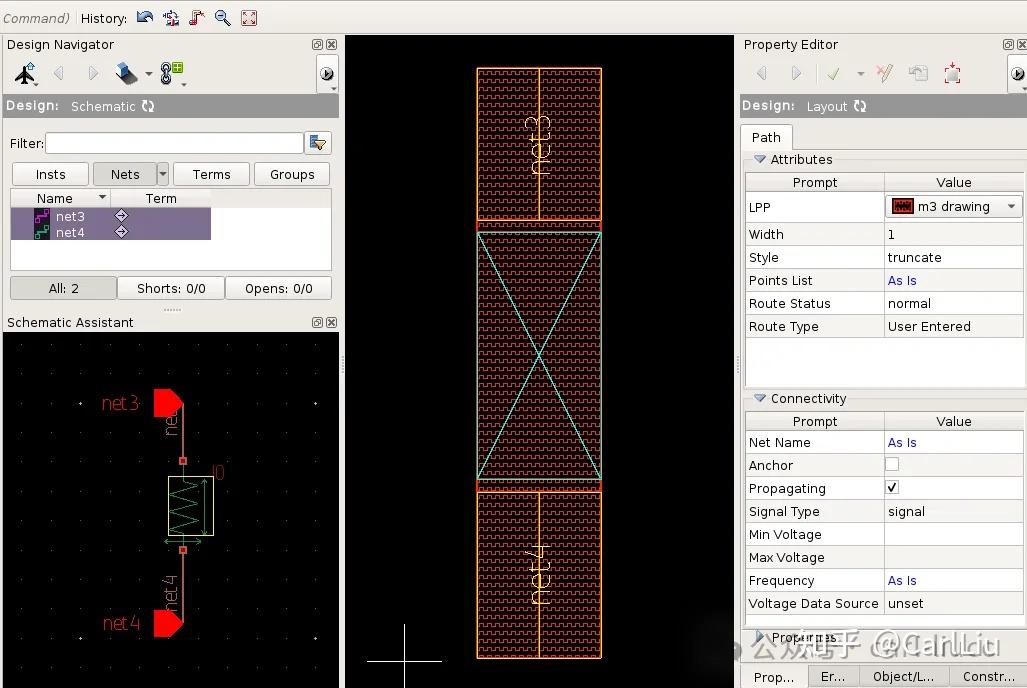Click the red fit-to-screen arrows icon
The height and width of the screenshot is (688, 1027).
[x=249, y=18]
